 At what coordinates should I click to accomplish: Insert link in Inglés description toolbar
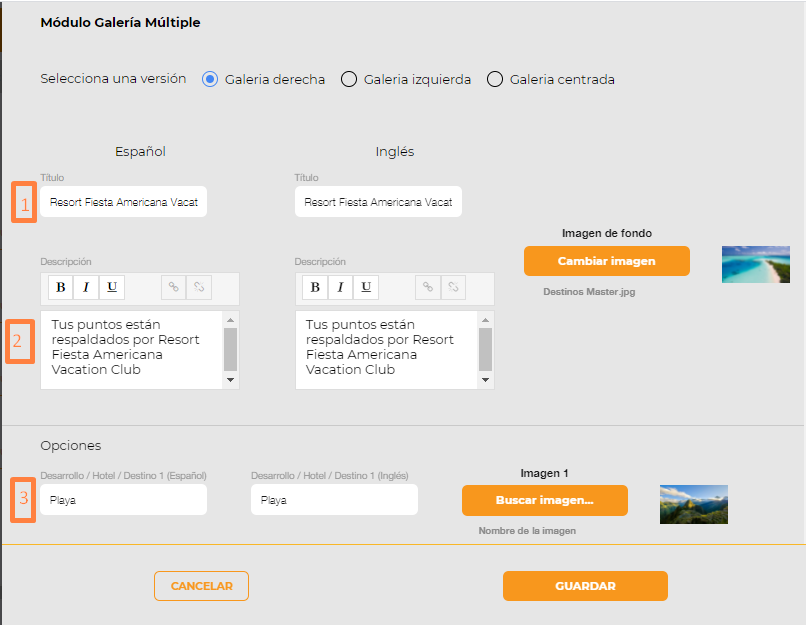428,287
